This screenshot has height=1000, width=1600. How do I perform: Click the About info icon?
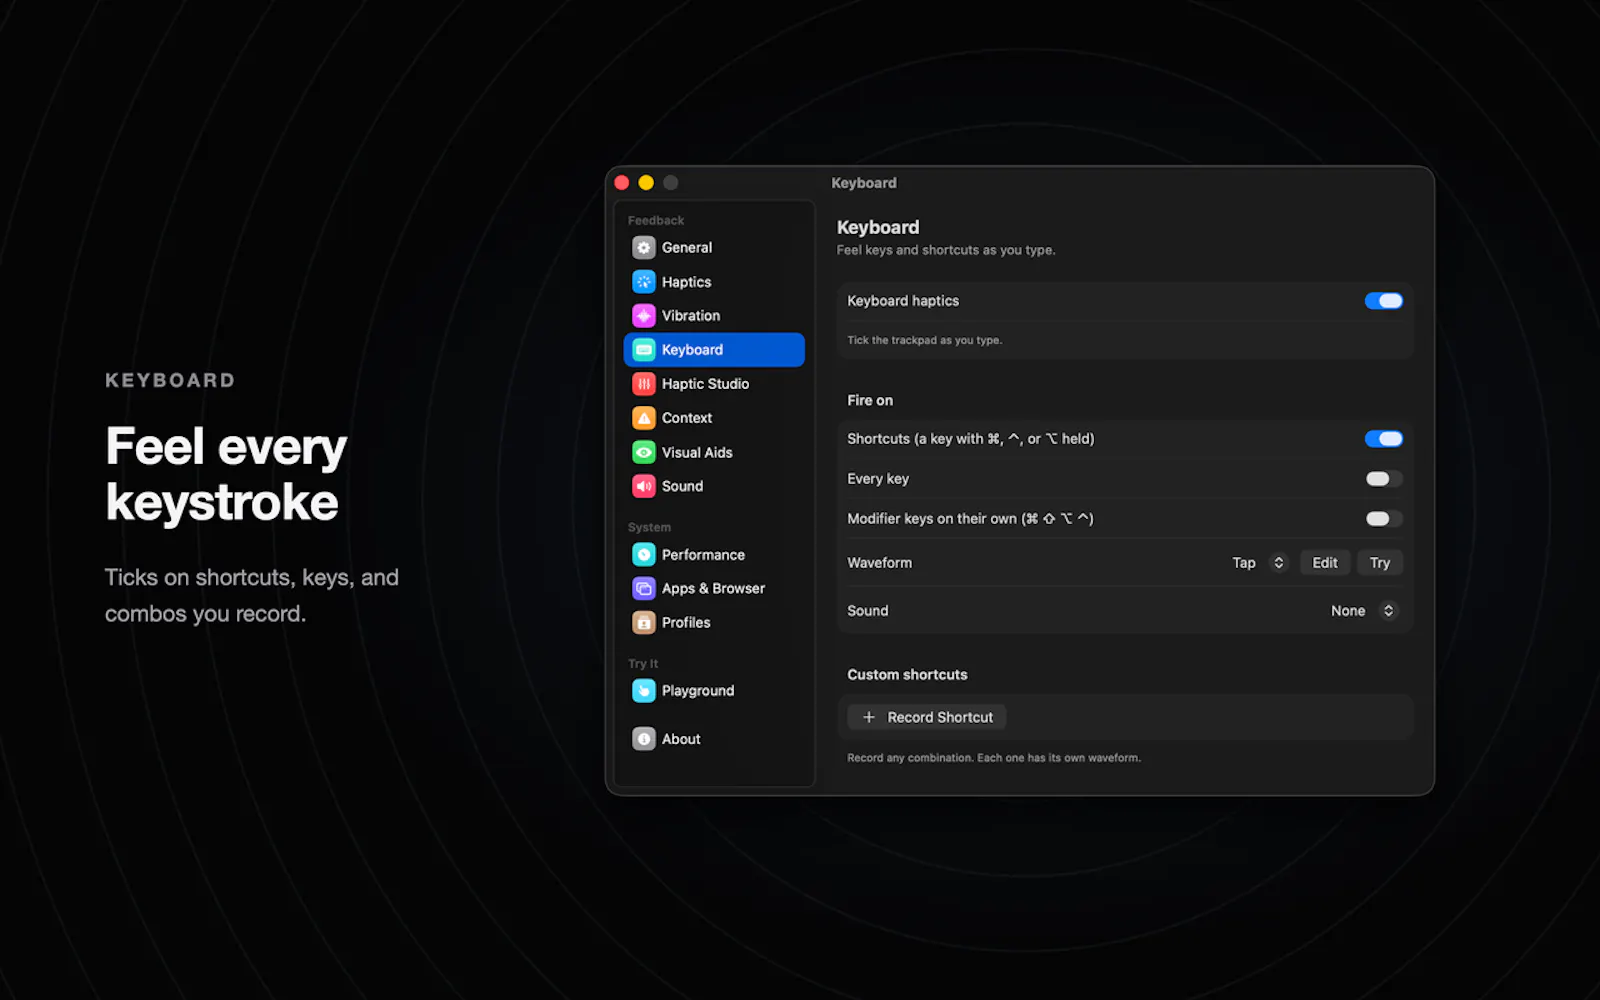pyautogui.click(x=644, y=739)
